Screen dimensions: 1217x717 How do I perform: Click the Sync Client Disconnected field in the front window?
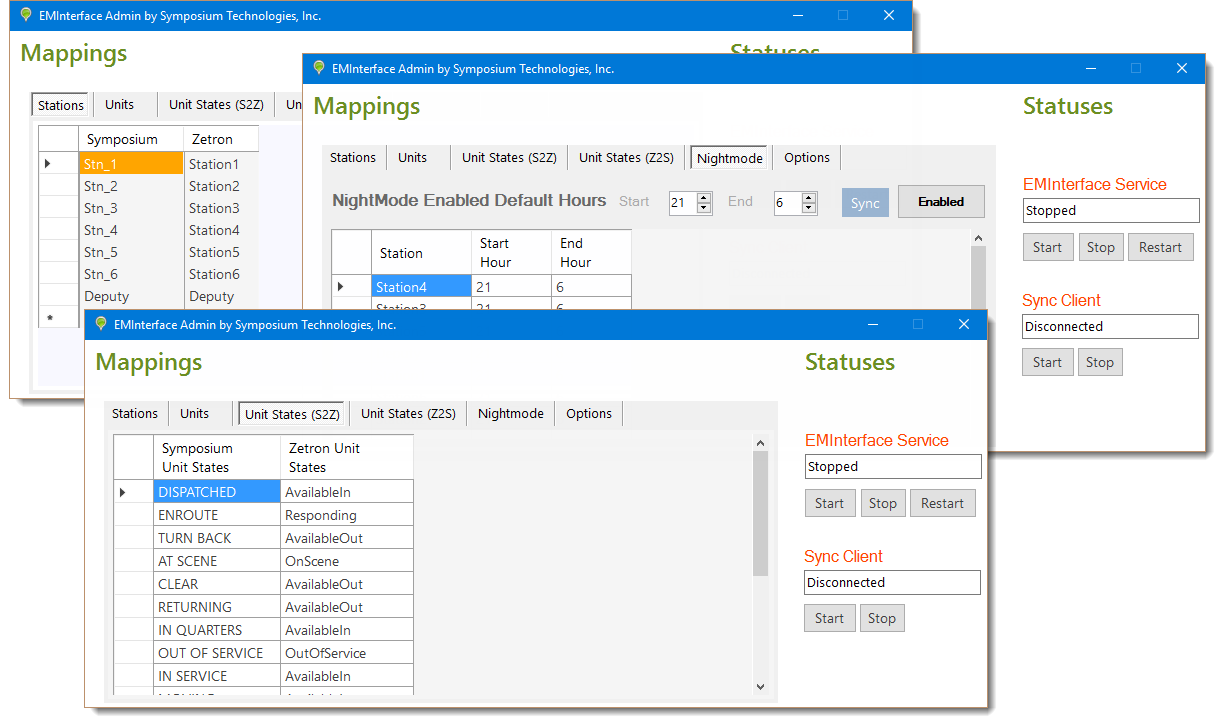pos(893,583)
